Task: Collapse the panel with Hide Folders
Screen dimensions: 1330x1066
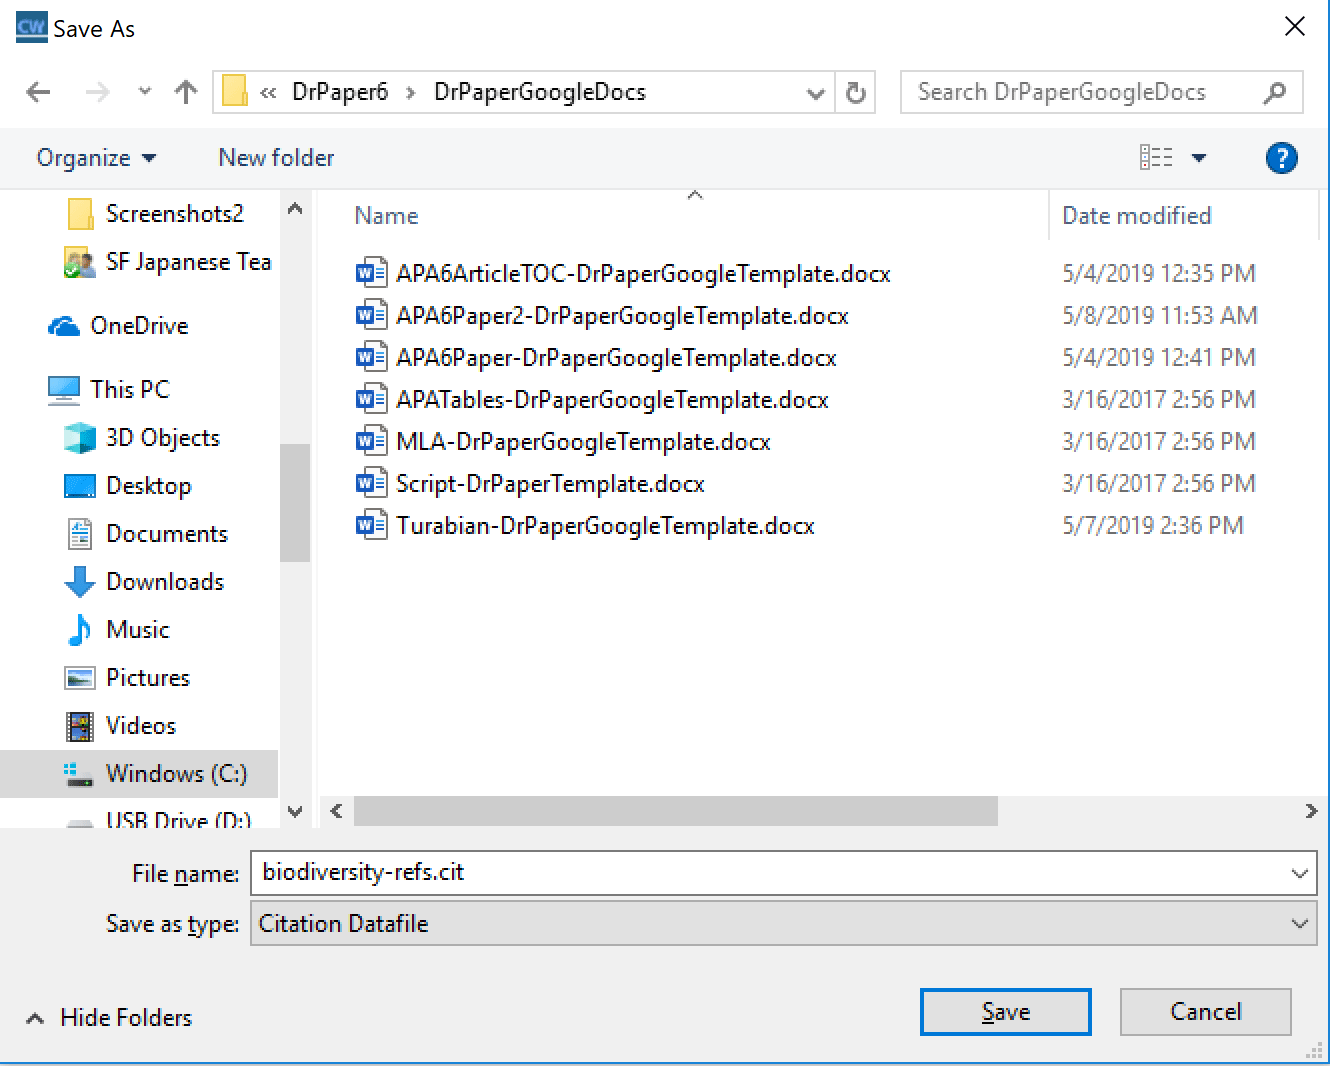Action: (x=108, y=1017)
